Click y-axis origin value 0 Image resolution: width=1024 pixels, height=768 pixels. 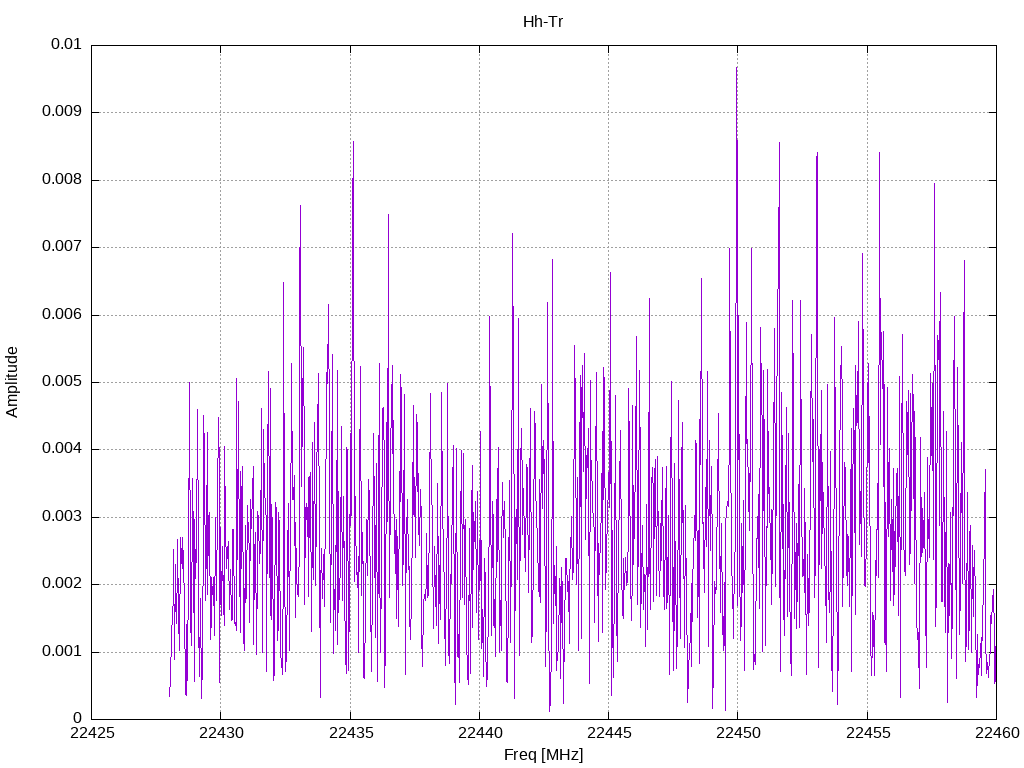click(x=77, y=718)
